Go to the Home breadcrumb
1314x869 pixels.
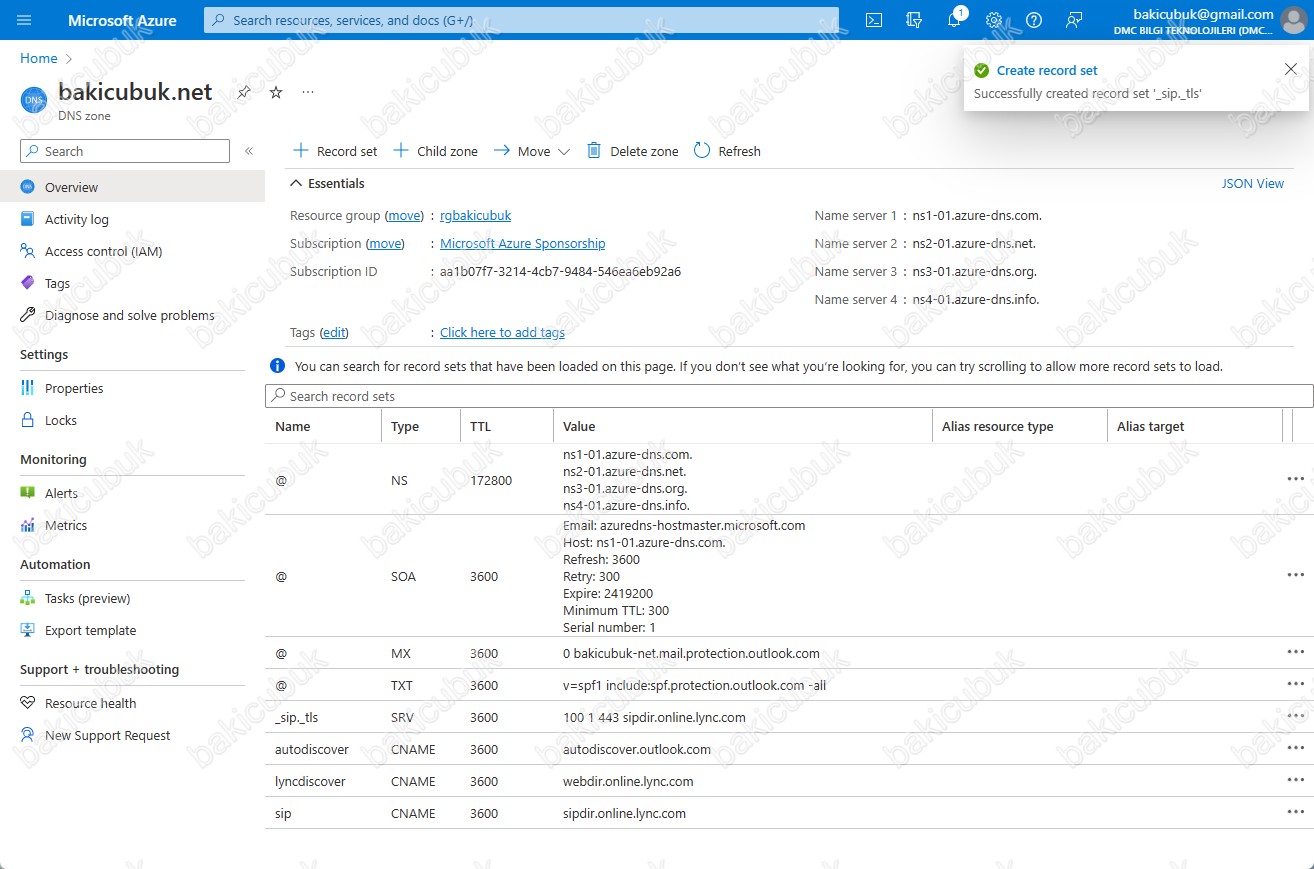point(39,58)
